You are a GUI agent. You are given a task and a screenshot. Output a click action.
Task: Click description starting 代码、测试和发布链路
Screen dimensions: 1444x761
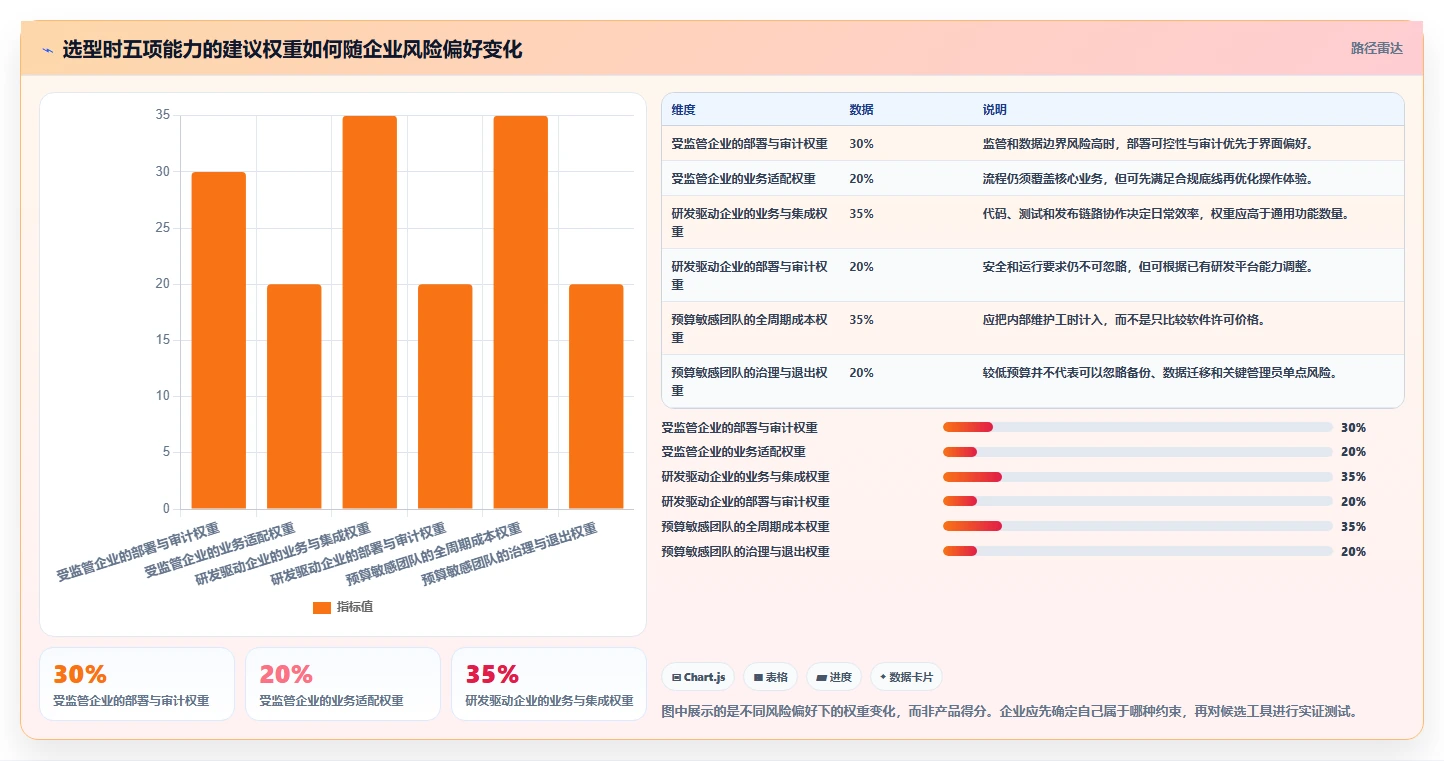click(1166, 214)
